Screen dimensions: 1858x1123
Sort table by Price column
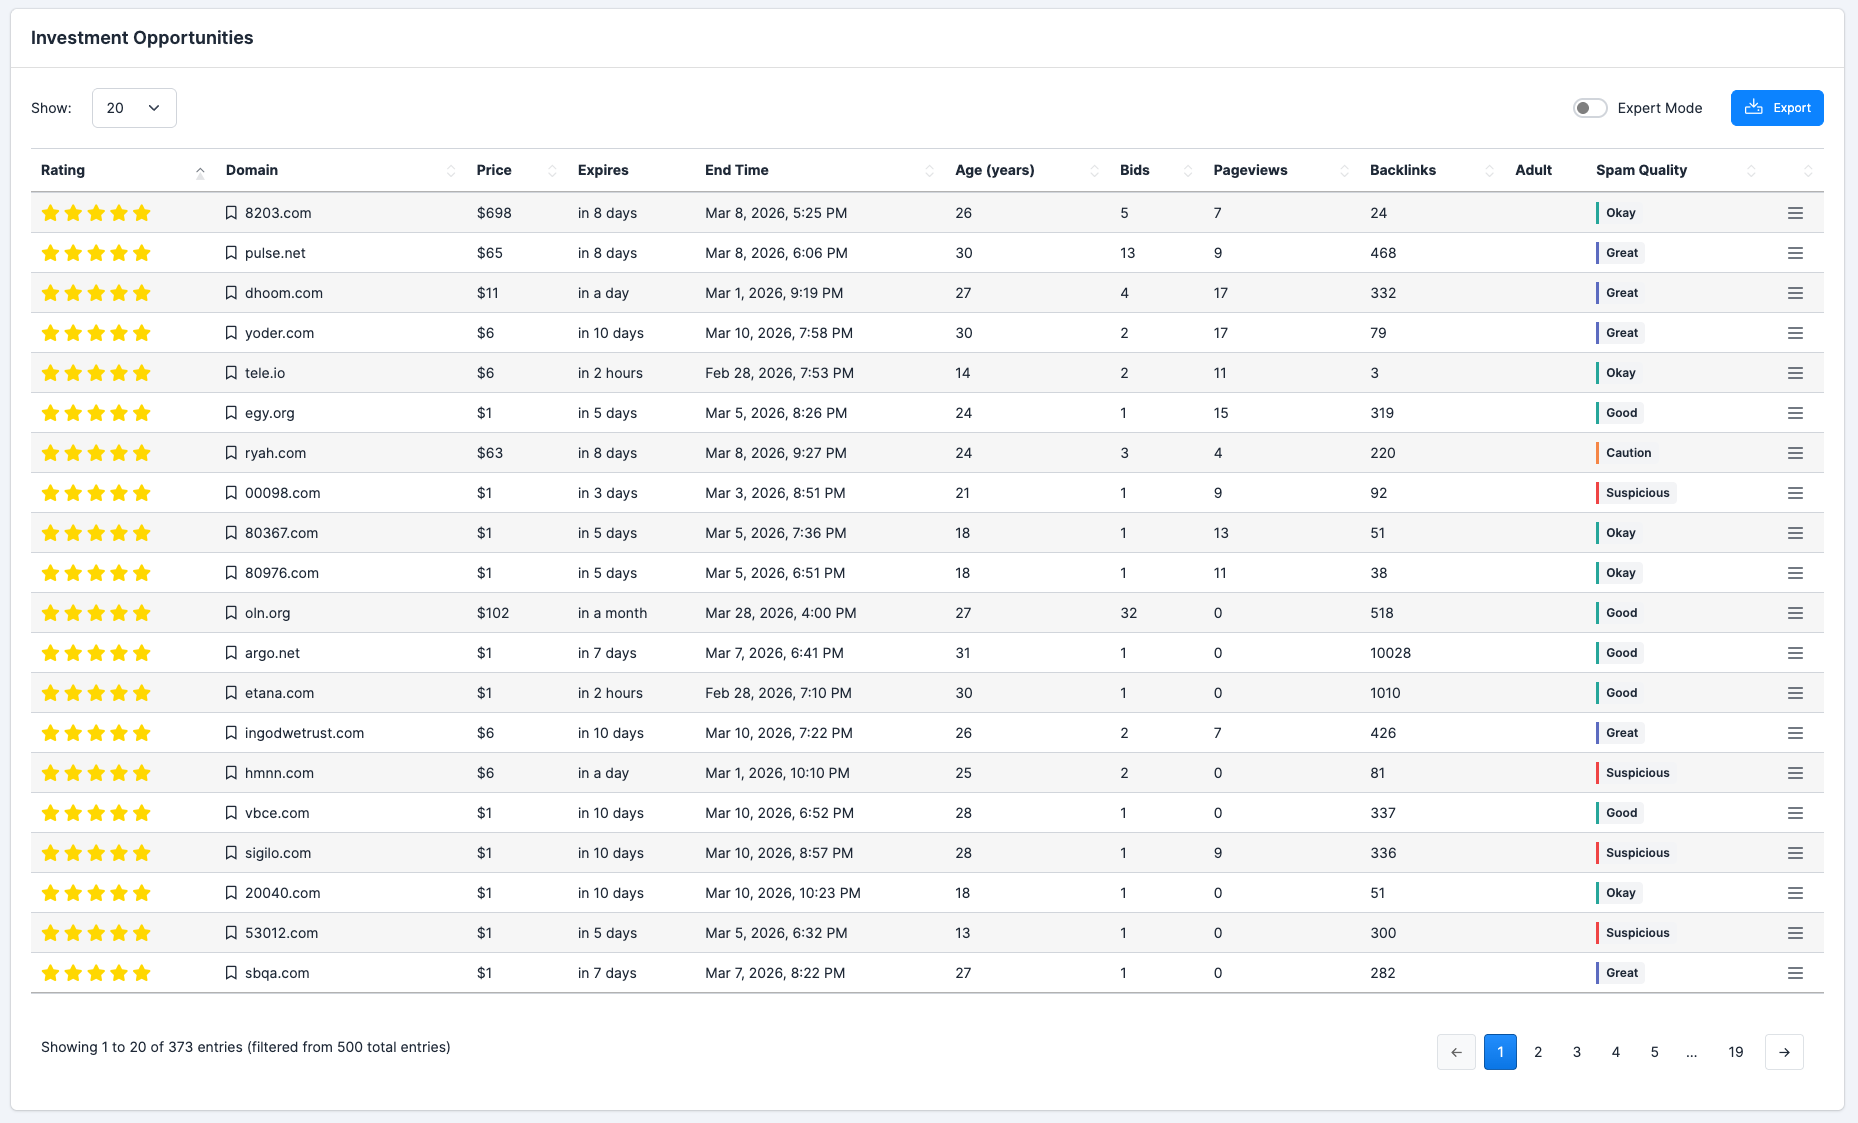point(494,170)
